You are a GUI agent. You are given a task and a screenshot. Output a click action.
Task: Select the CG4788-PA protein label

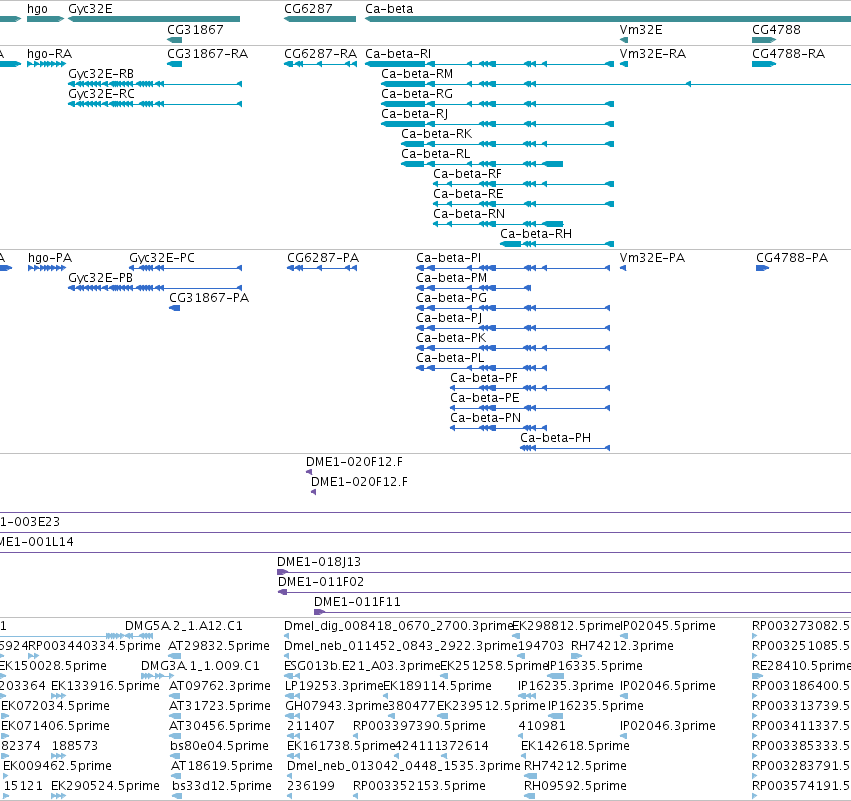792,258
